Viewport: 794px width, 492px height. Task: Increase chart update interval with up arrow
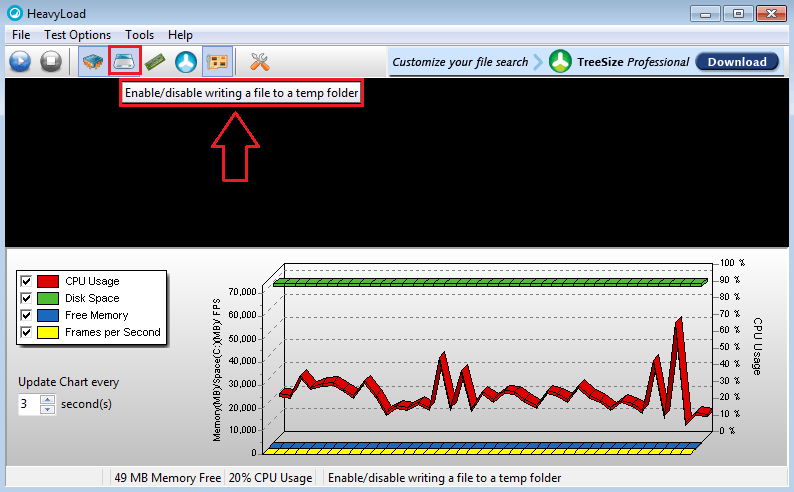(x=48, y=399)
